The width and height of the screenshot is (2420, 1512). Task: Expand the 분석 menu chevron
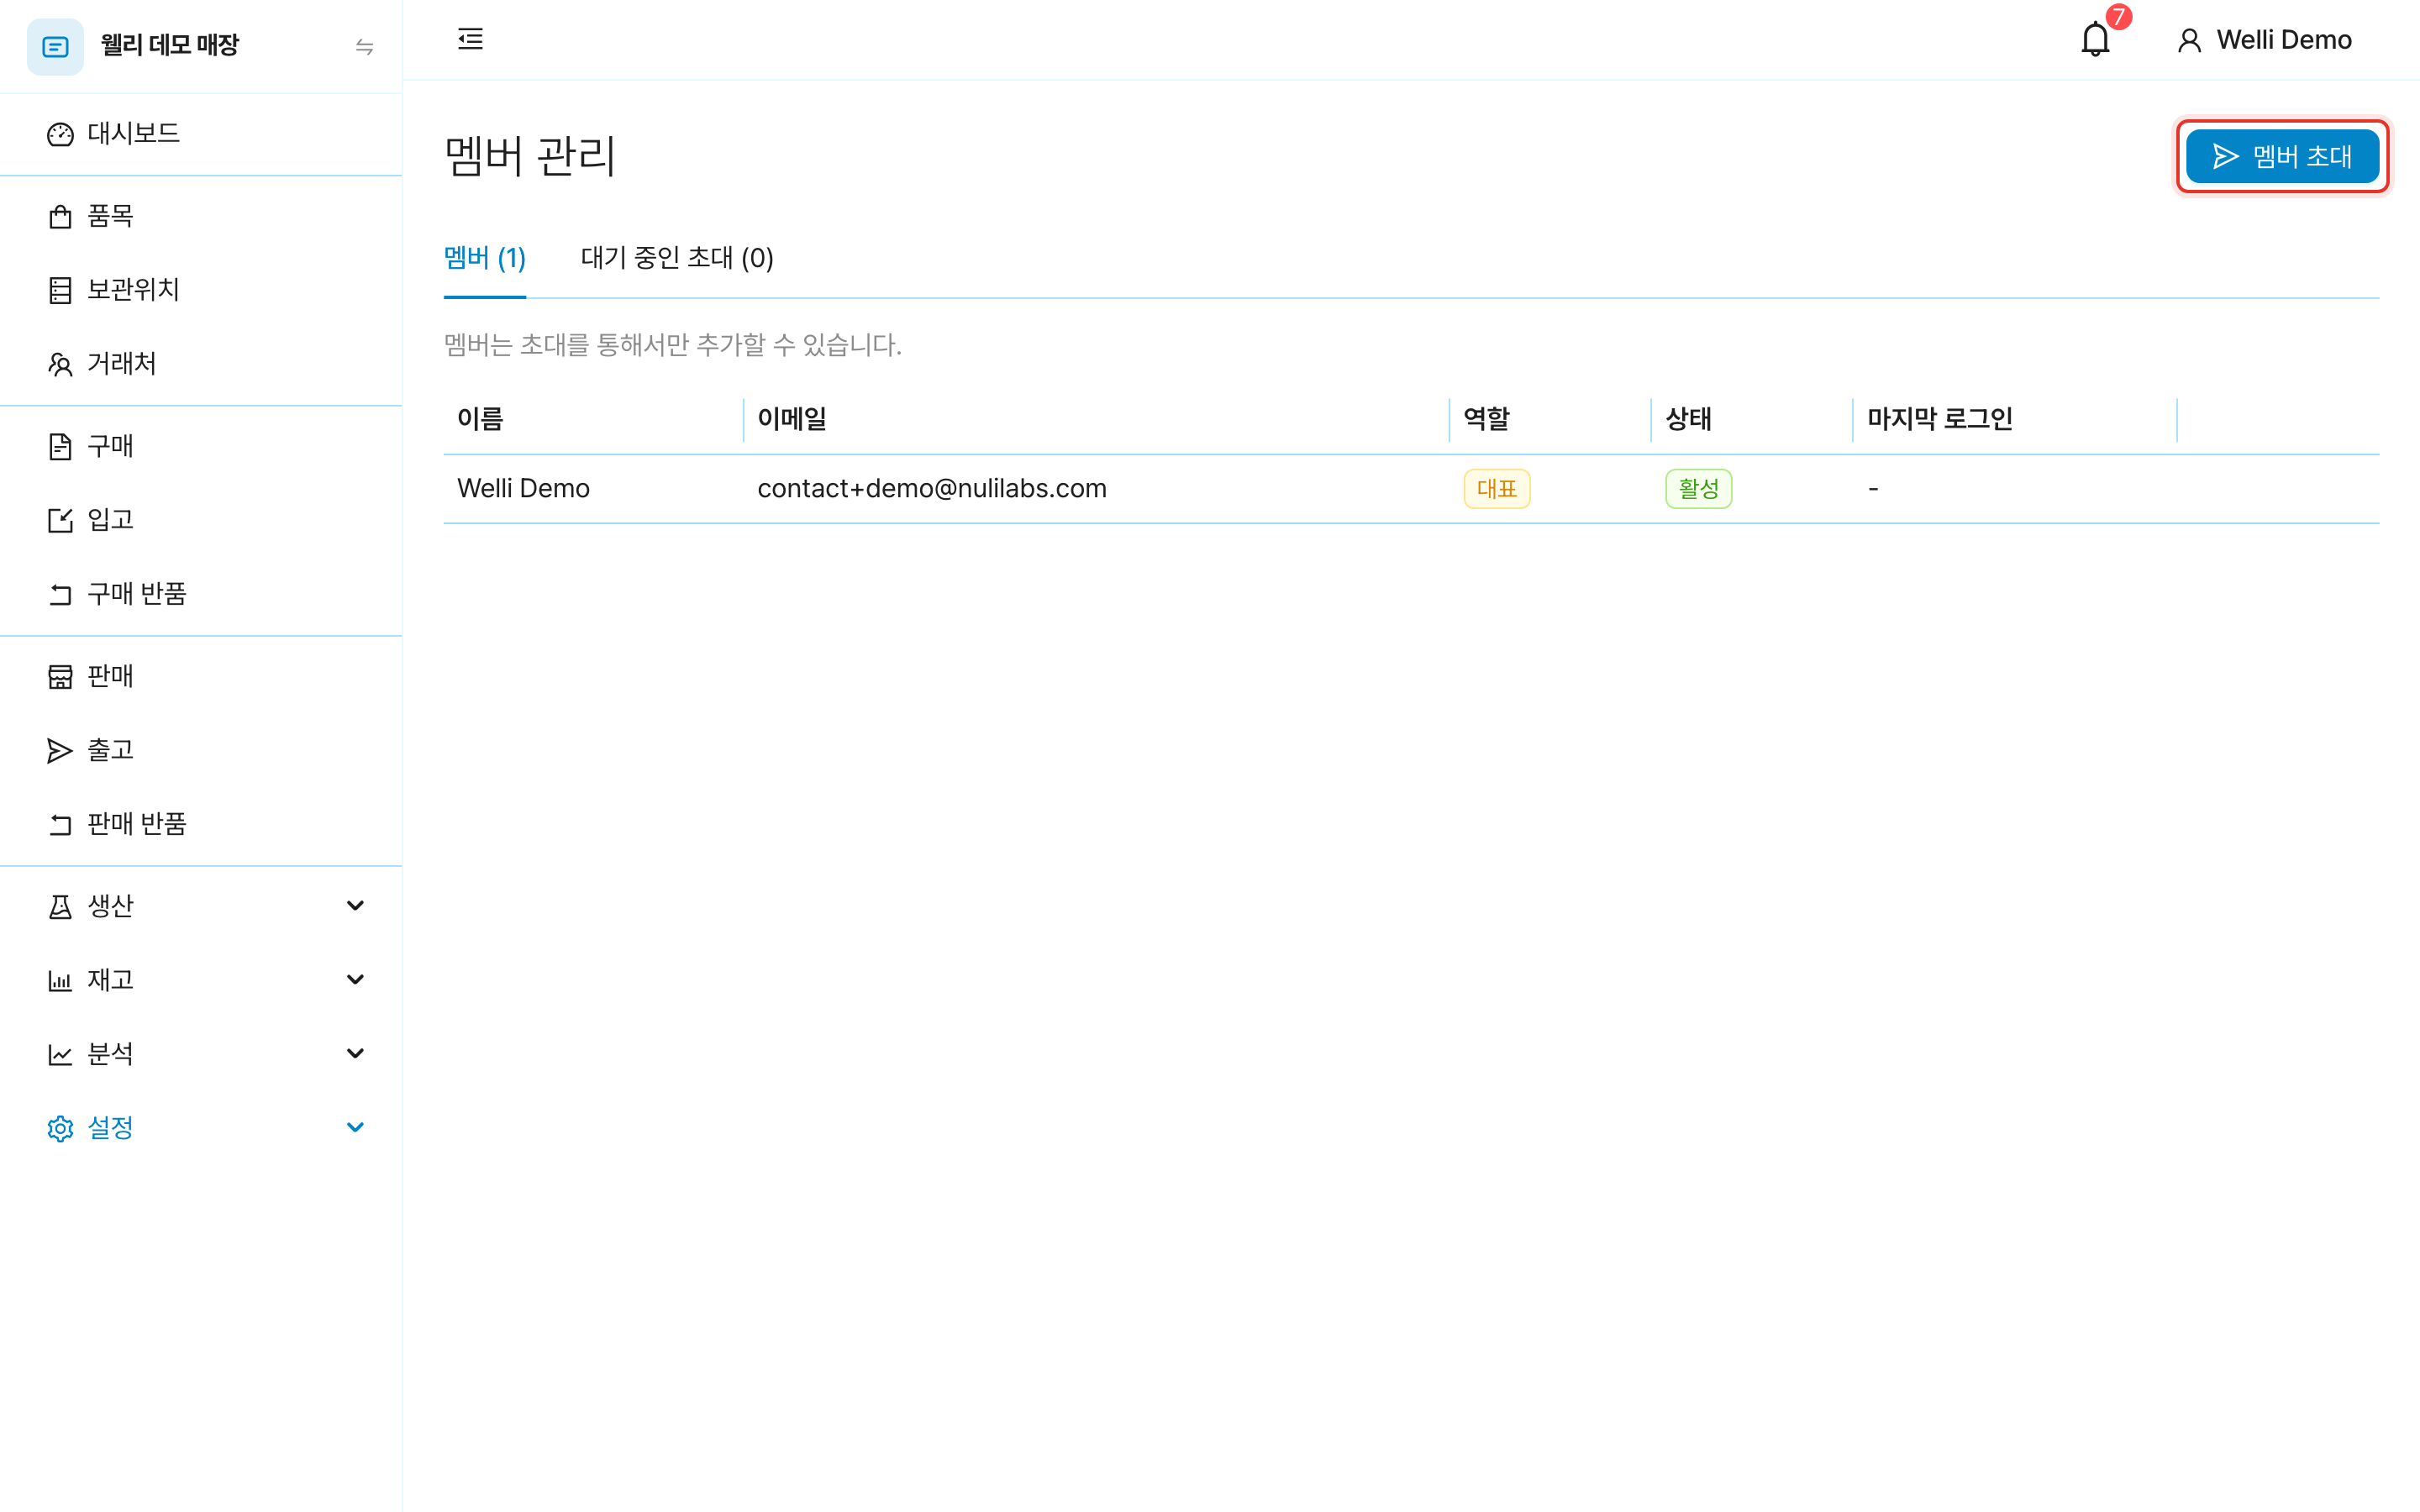(x=355, y=1054)
